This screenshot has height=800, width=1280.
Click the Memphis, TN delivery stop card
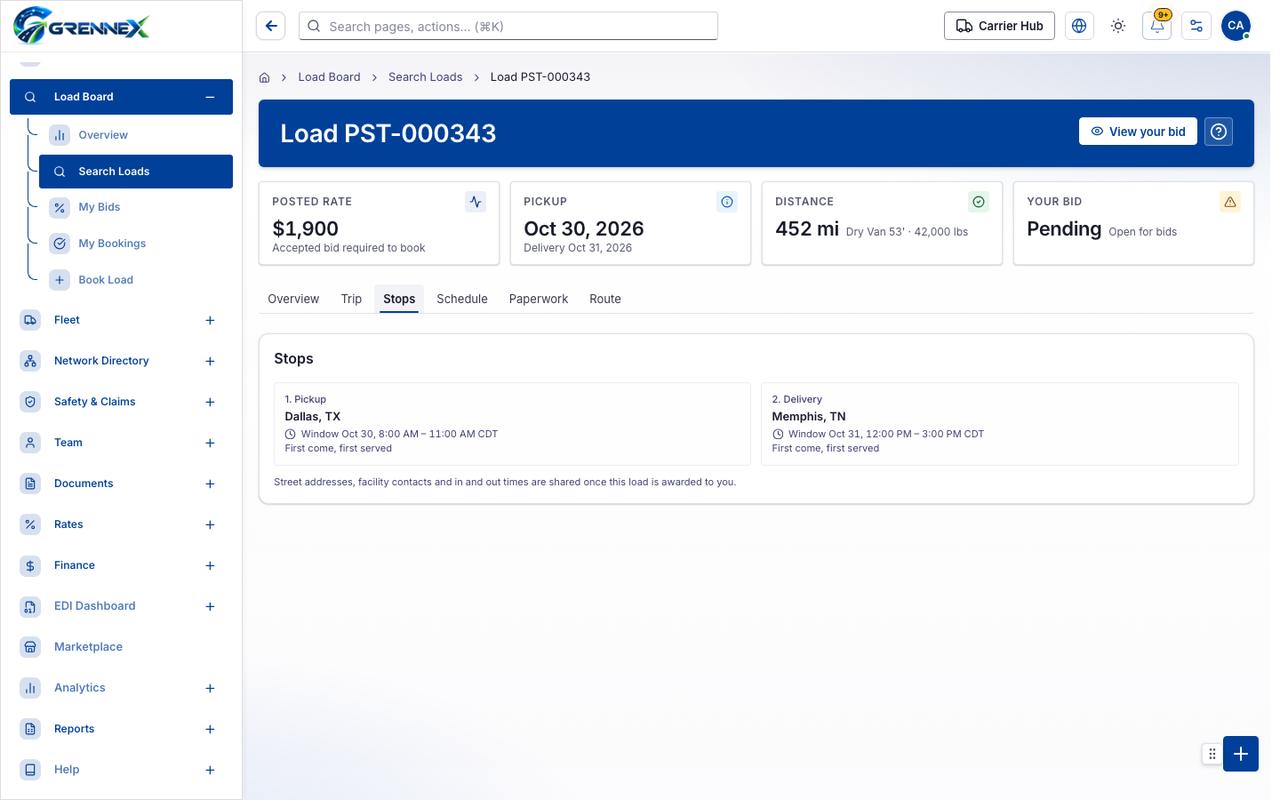(x=1000, y=424)
